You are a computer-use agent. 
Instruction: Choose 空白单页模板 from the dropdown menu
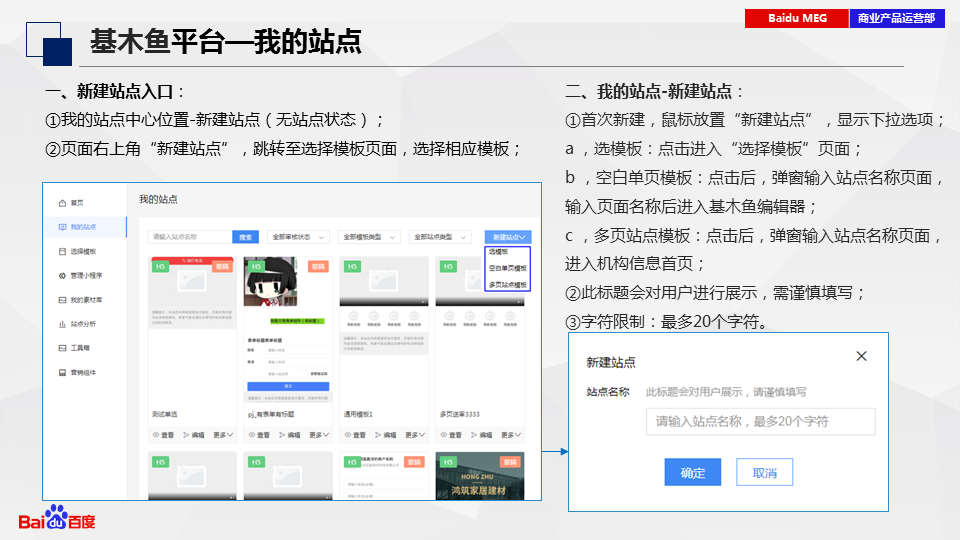click(x=508, y=268)
